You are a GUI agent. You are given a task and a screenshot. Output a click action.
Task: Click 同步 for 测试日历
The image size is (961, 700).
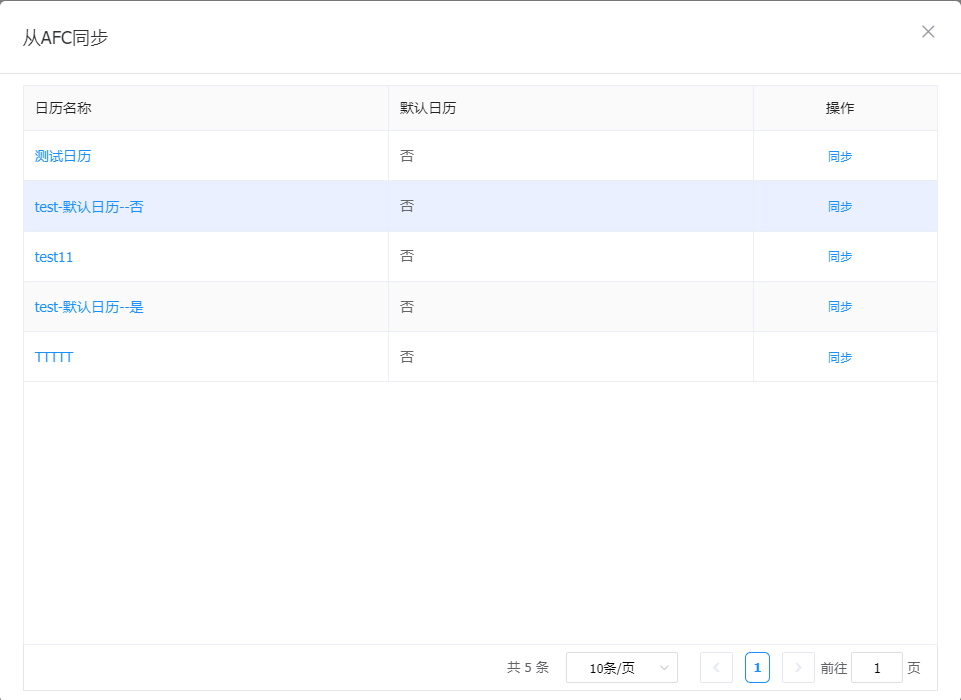click(x=840, y=157)
